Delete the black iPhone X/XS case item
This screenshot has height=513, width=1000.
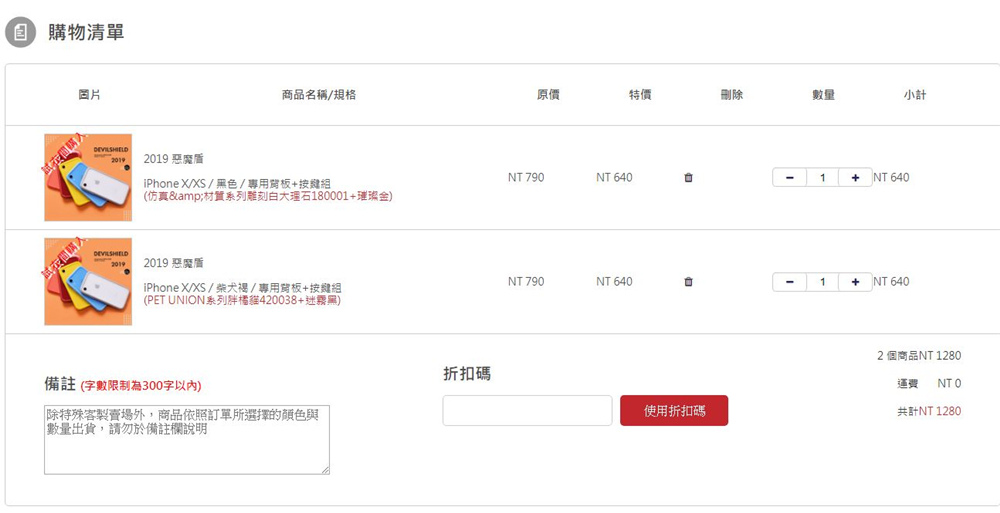point(688,177)
